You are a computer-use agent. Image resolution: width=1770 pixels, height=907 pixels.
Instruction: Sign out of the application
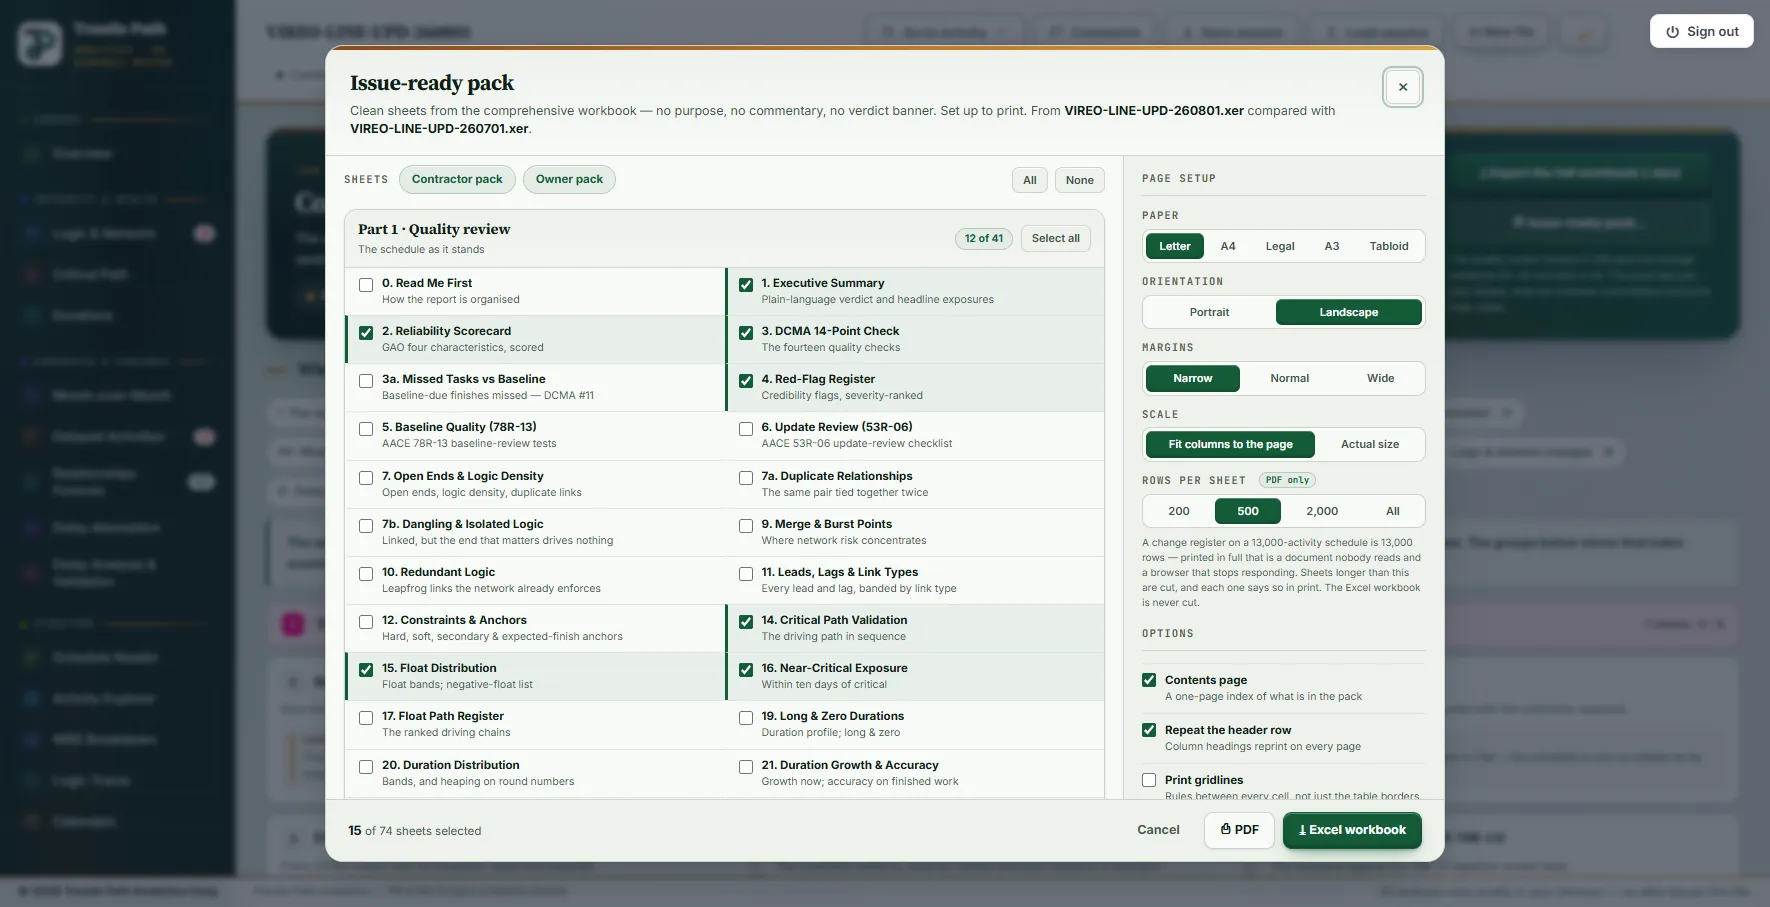click(x=1701, y=31)
